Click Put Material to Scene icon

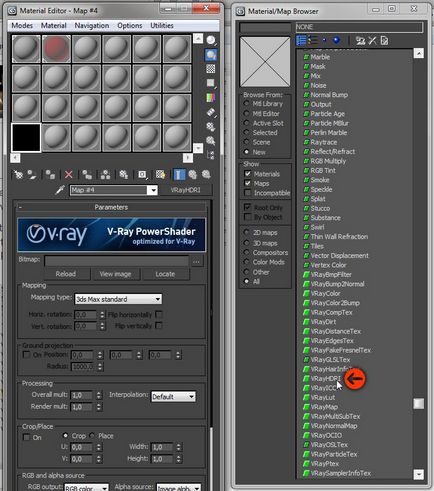32,174
